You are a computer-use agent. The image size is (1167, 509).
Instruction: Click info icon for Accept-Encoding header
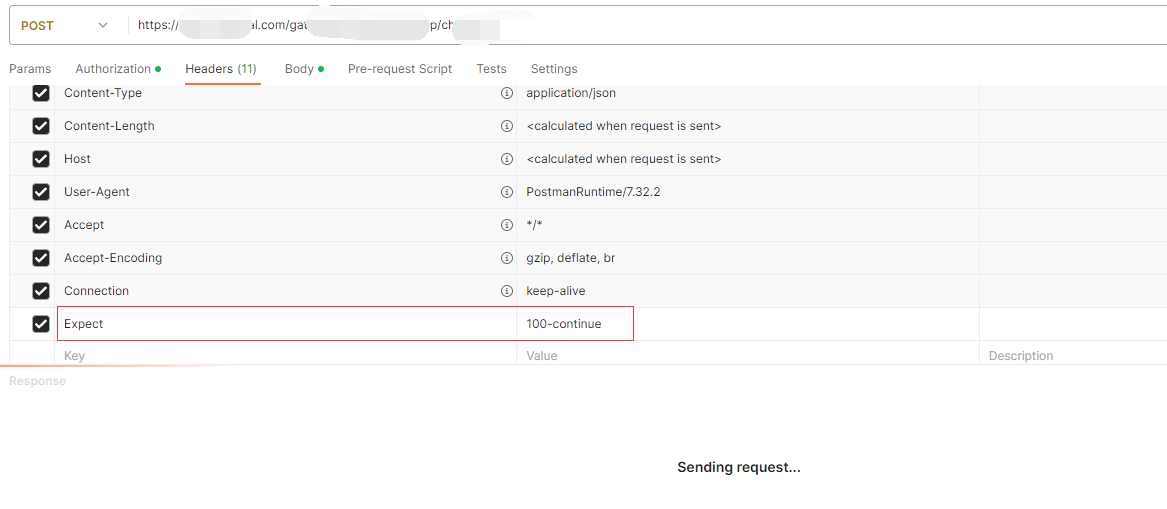click(x=506, y=258)
